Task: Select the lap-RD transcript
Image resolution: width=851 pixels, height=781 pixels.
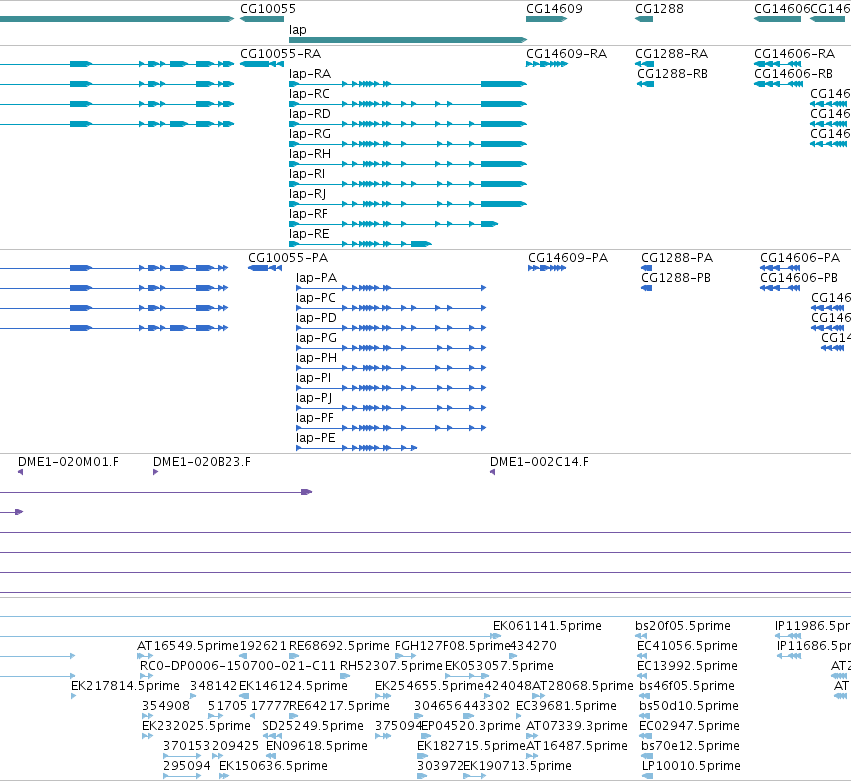Action: pos(408,124)
